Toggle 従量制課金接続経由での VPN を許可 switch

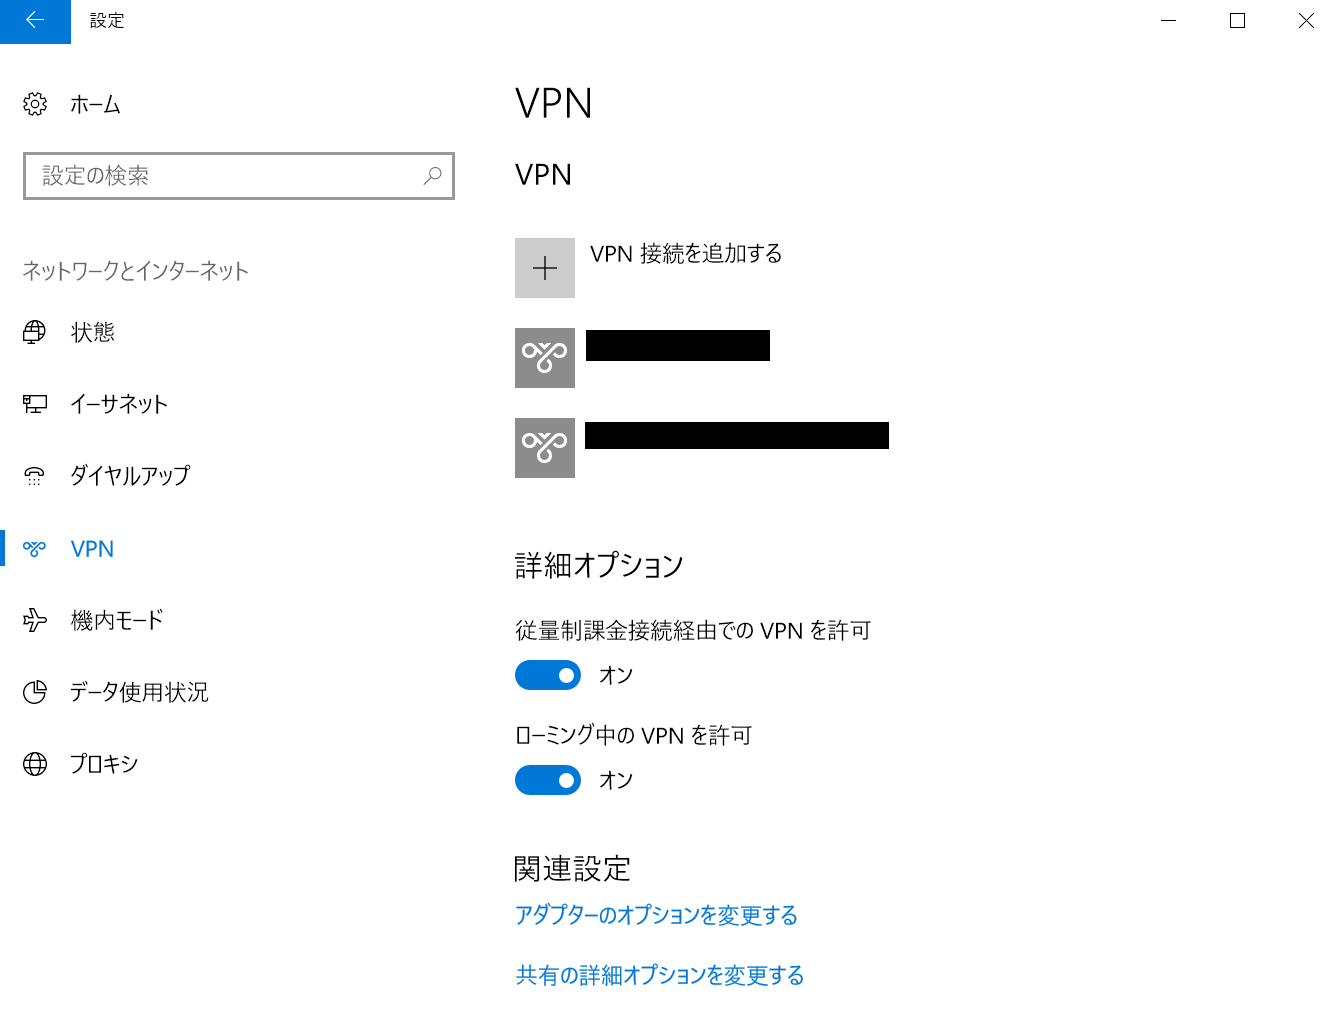548,675
